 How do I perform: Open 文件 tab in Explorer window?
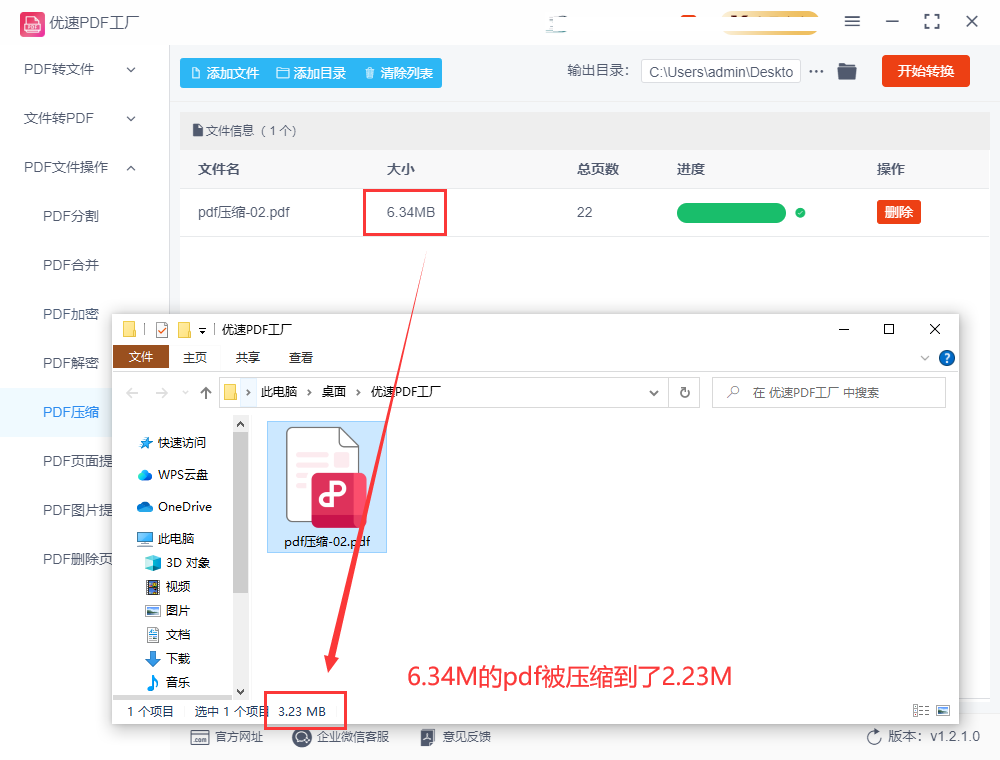(141, 357)
